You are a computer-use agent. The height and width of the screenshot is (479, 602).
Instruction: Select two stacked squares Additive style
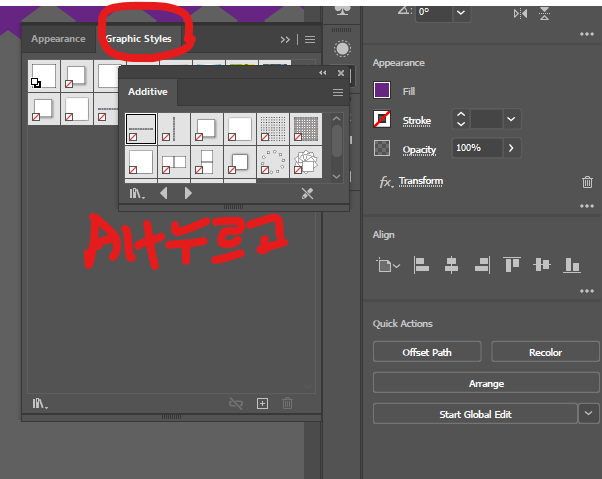pyautogui.click(x=207, y=162)
